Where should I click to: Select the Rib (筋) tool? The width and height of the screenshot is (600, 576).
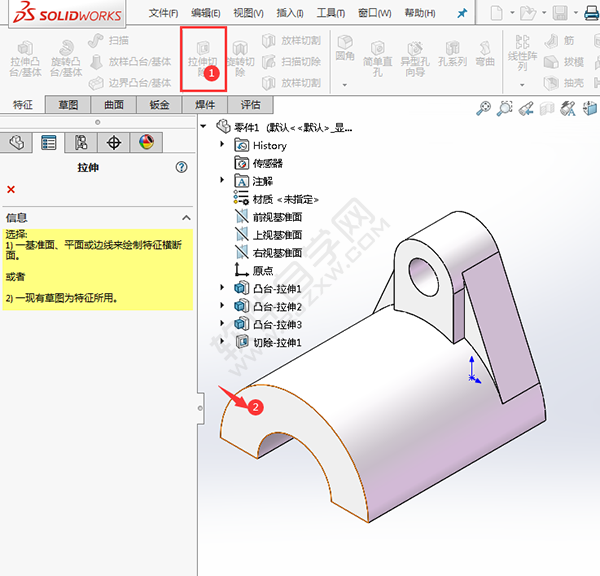(x=559, y=40)
